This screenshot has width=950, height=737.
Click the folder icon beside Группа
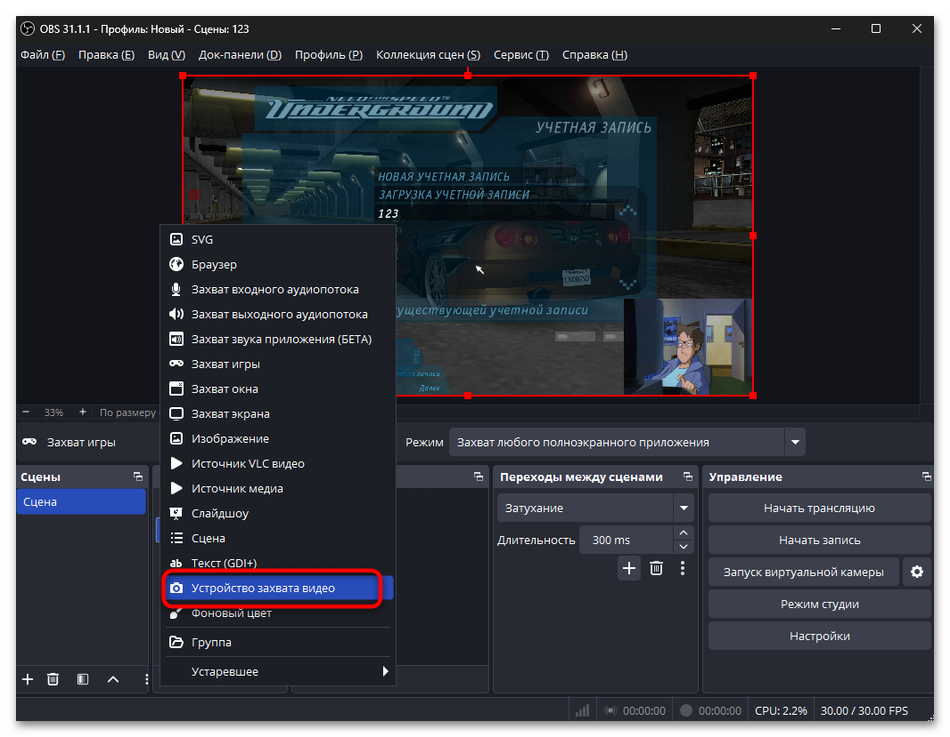[x=176, y=642]
